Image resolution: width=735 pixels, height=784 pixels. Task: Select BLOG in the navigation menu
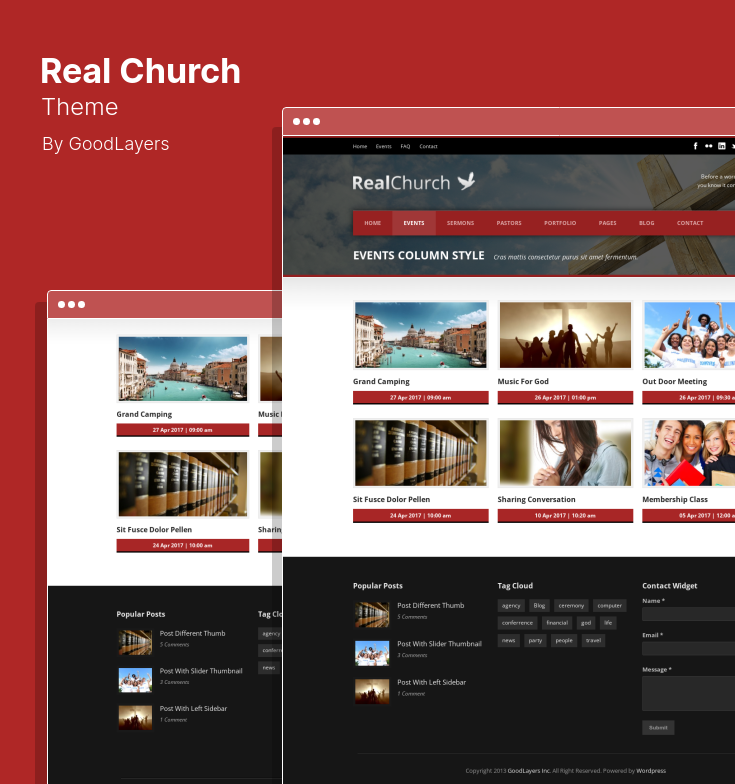pyautogui.click(x=646, y=223)
